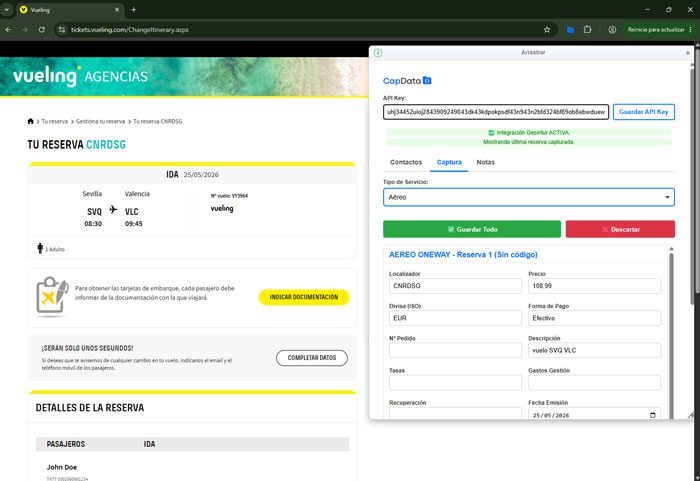Click the INDICAR DOCUMENTACIÓN button

pyautogui.click(x=304, y=297)
